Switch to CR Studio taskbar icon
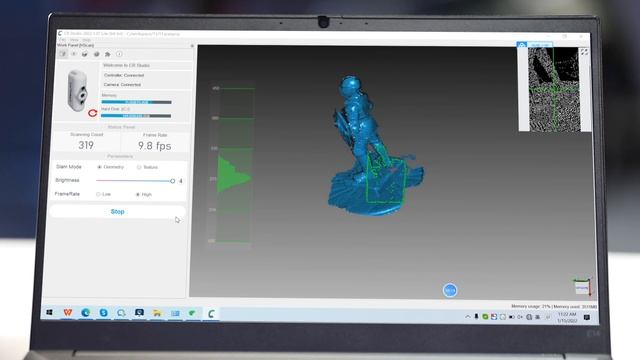The image size is (640, 360). [x=211, y=313]
